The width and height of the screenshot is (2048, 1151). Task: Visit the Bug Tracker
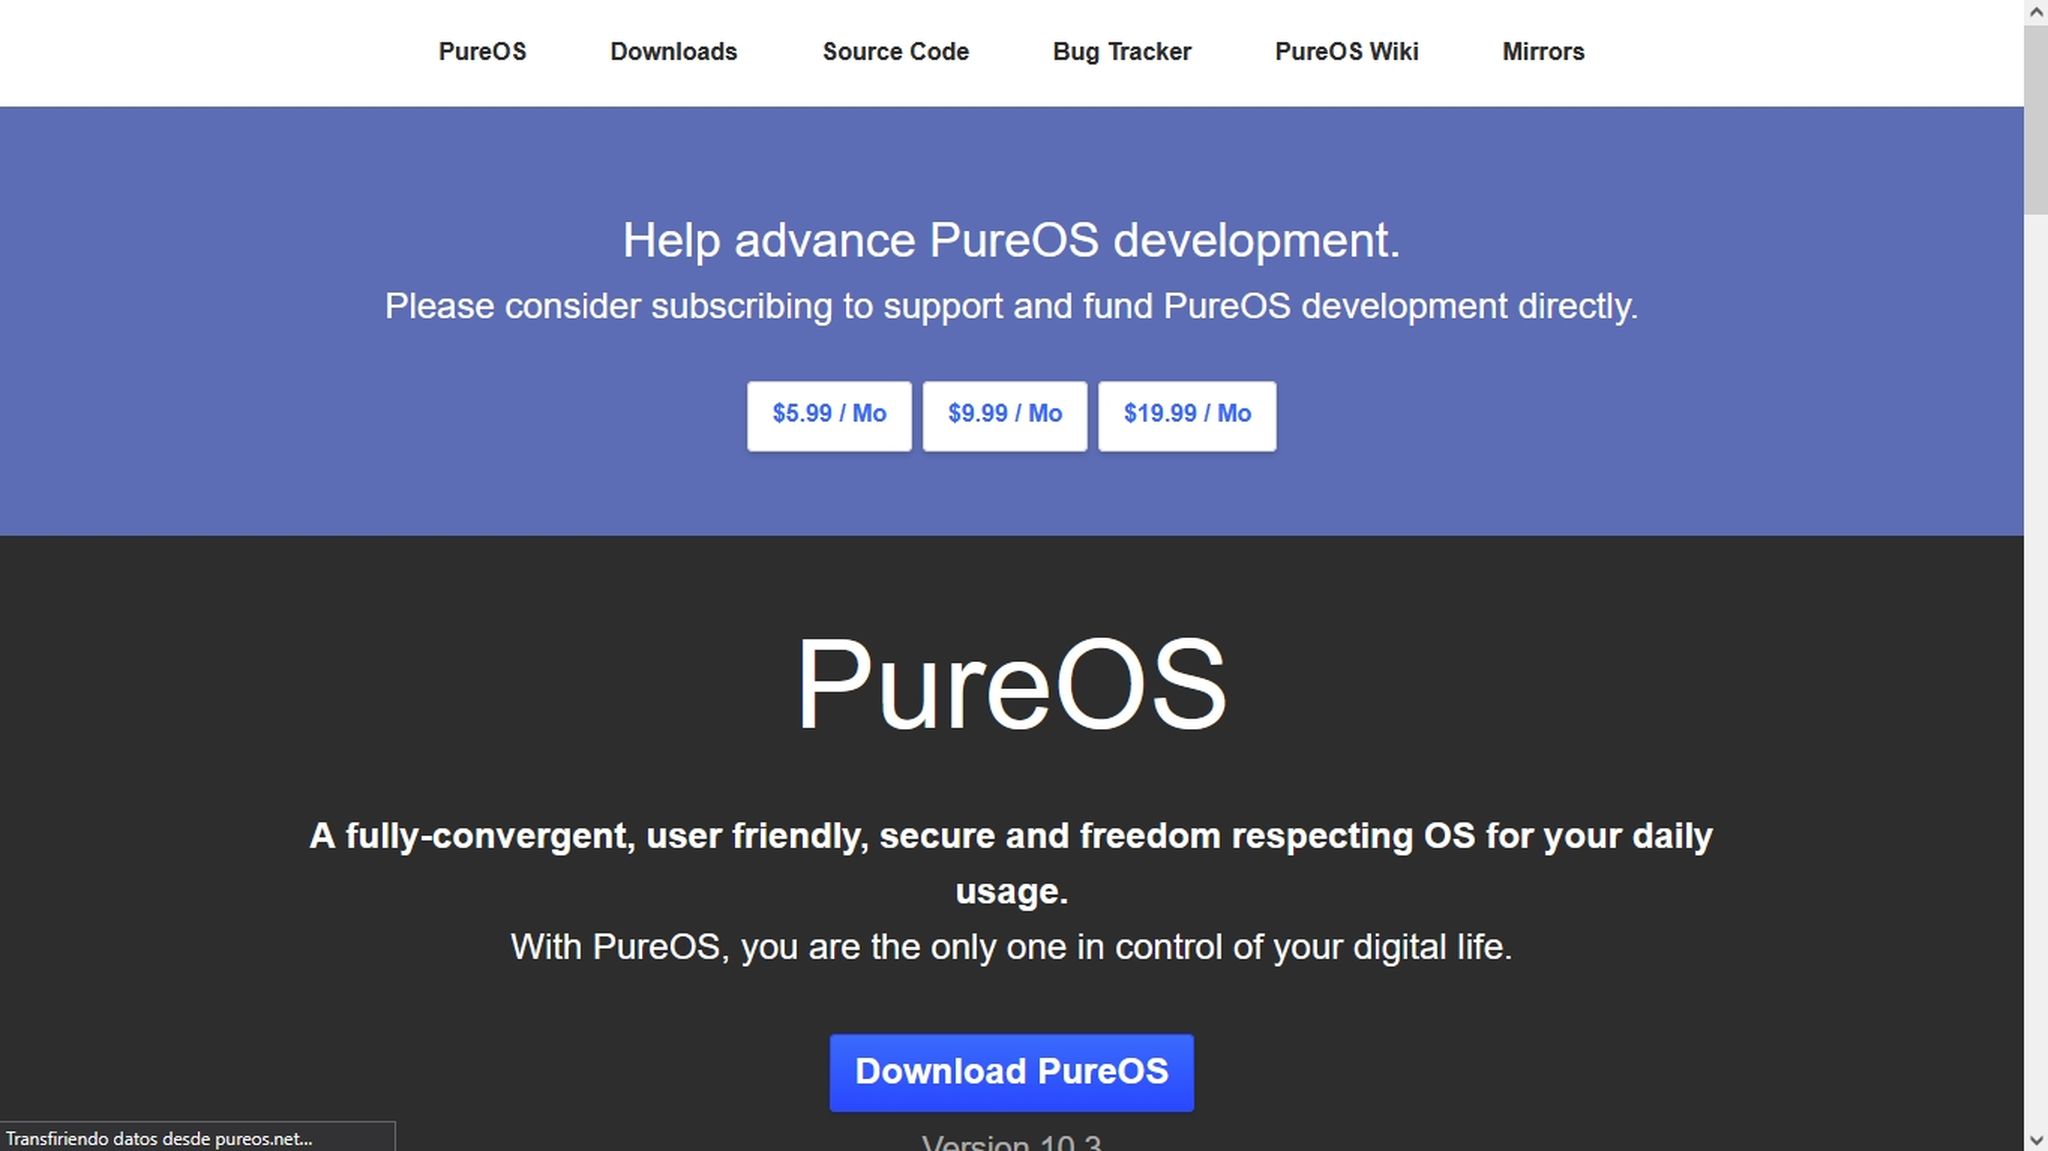(1121, 52)
